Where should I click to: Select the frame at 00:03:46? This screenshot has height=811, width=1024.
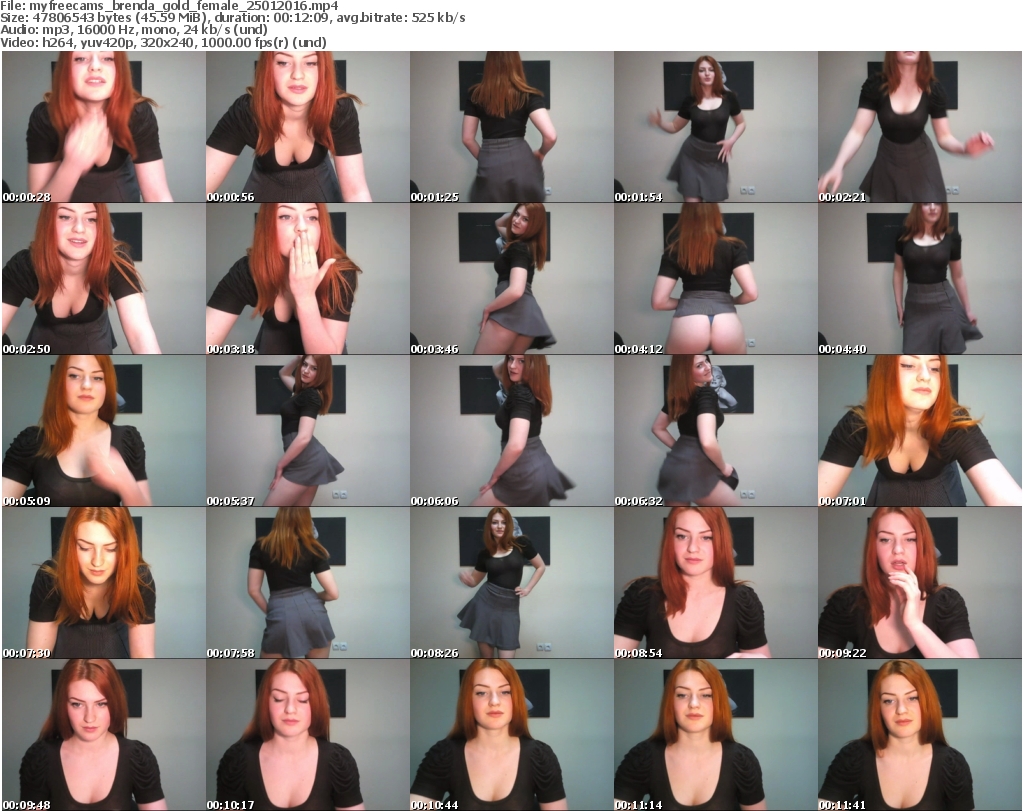click(x=511, y=279)
